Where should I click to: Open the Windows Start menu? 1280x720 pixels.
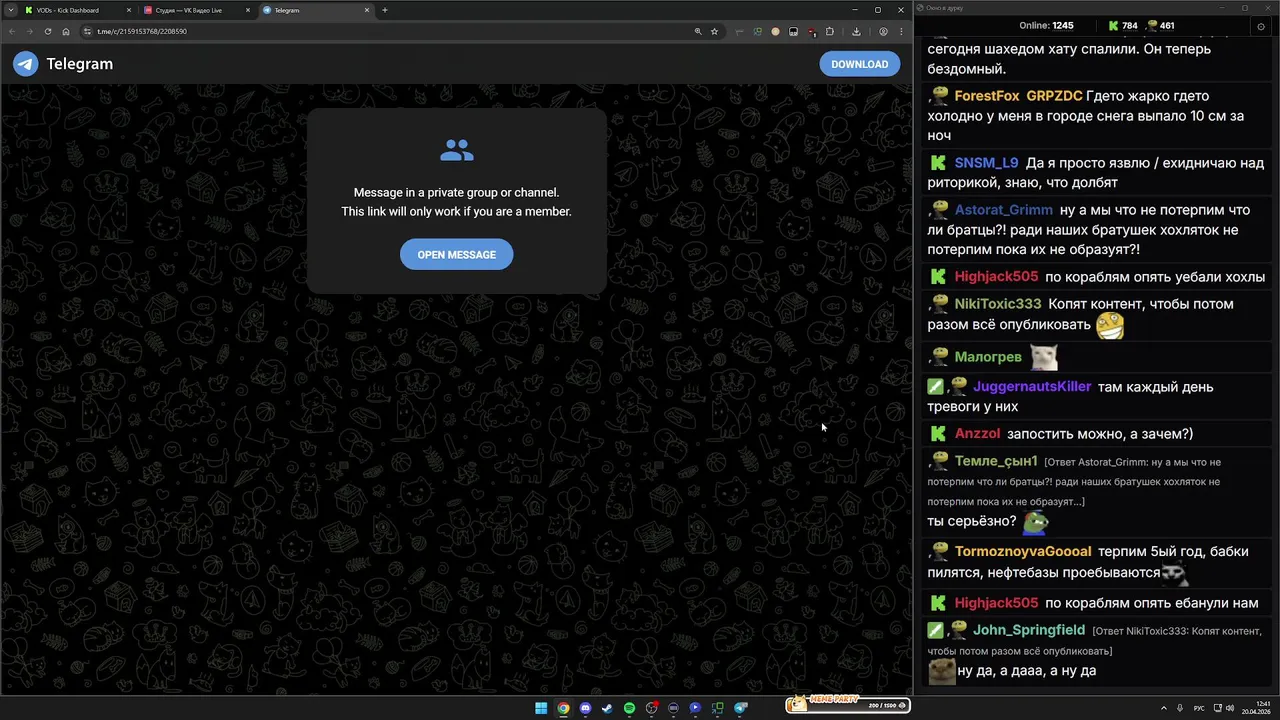pos(541,708)
